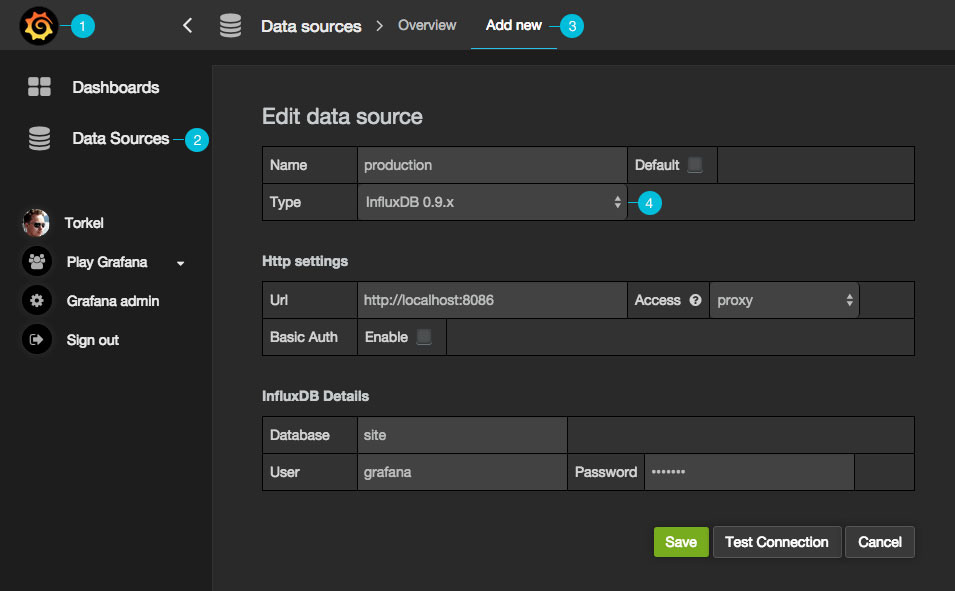The width and height of the screenshot is (955, 591).
Task: Open the Access dropdown set to proxy
Action: click(x=784, y=300)
